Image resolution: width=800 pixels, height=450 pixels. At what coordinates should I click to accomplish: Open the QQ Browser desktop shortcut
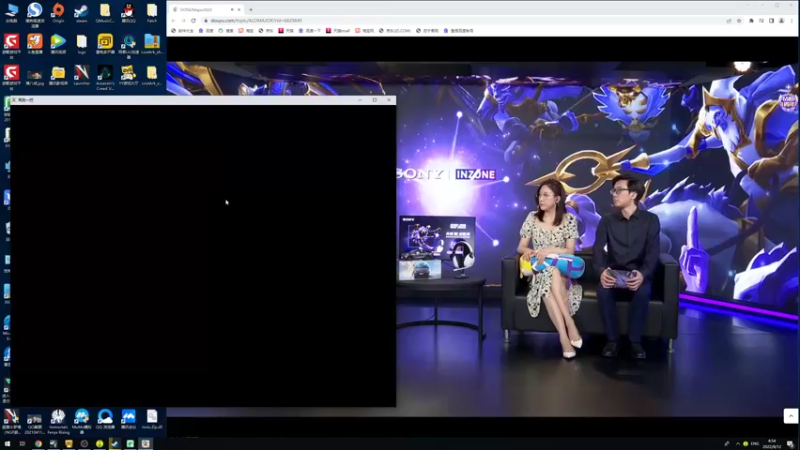105,419
